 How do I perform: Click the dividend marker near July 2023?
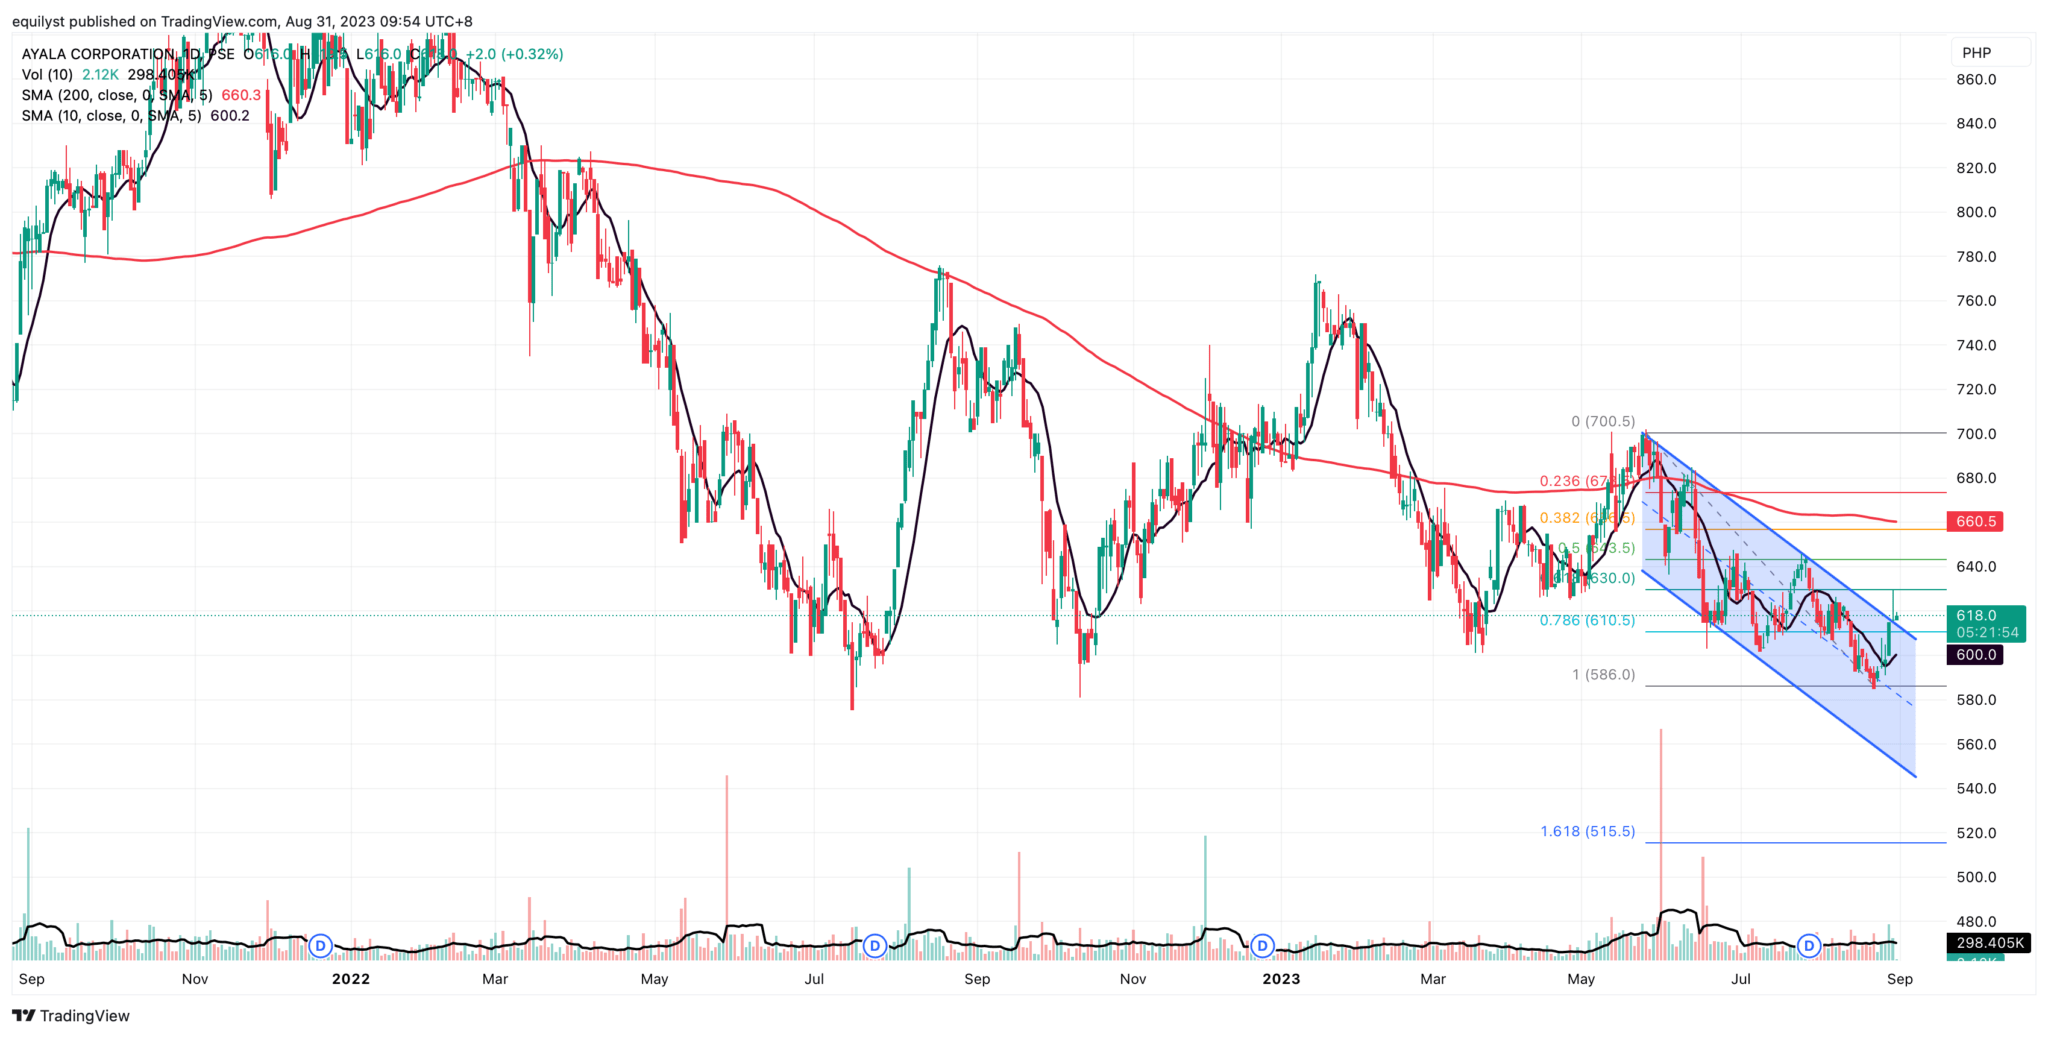point(1809,945)
